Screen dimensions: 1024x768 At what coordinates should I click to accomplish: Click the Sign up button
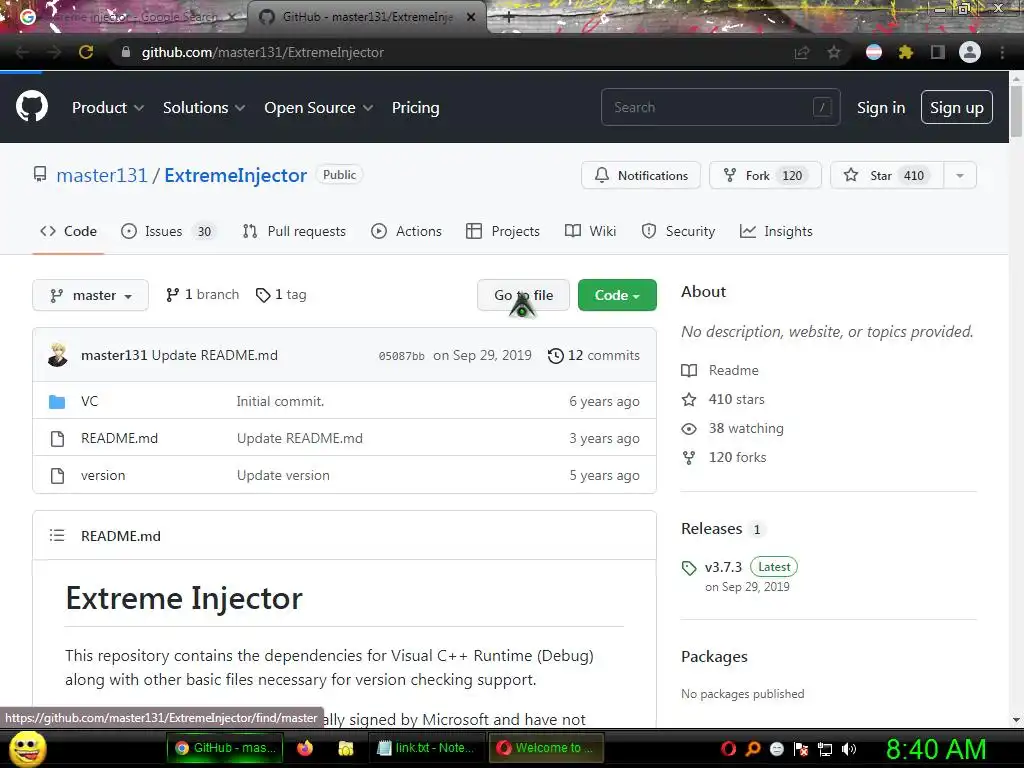957,107
